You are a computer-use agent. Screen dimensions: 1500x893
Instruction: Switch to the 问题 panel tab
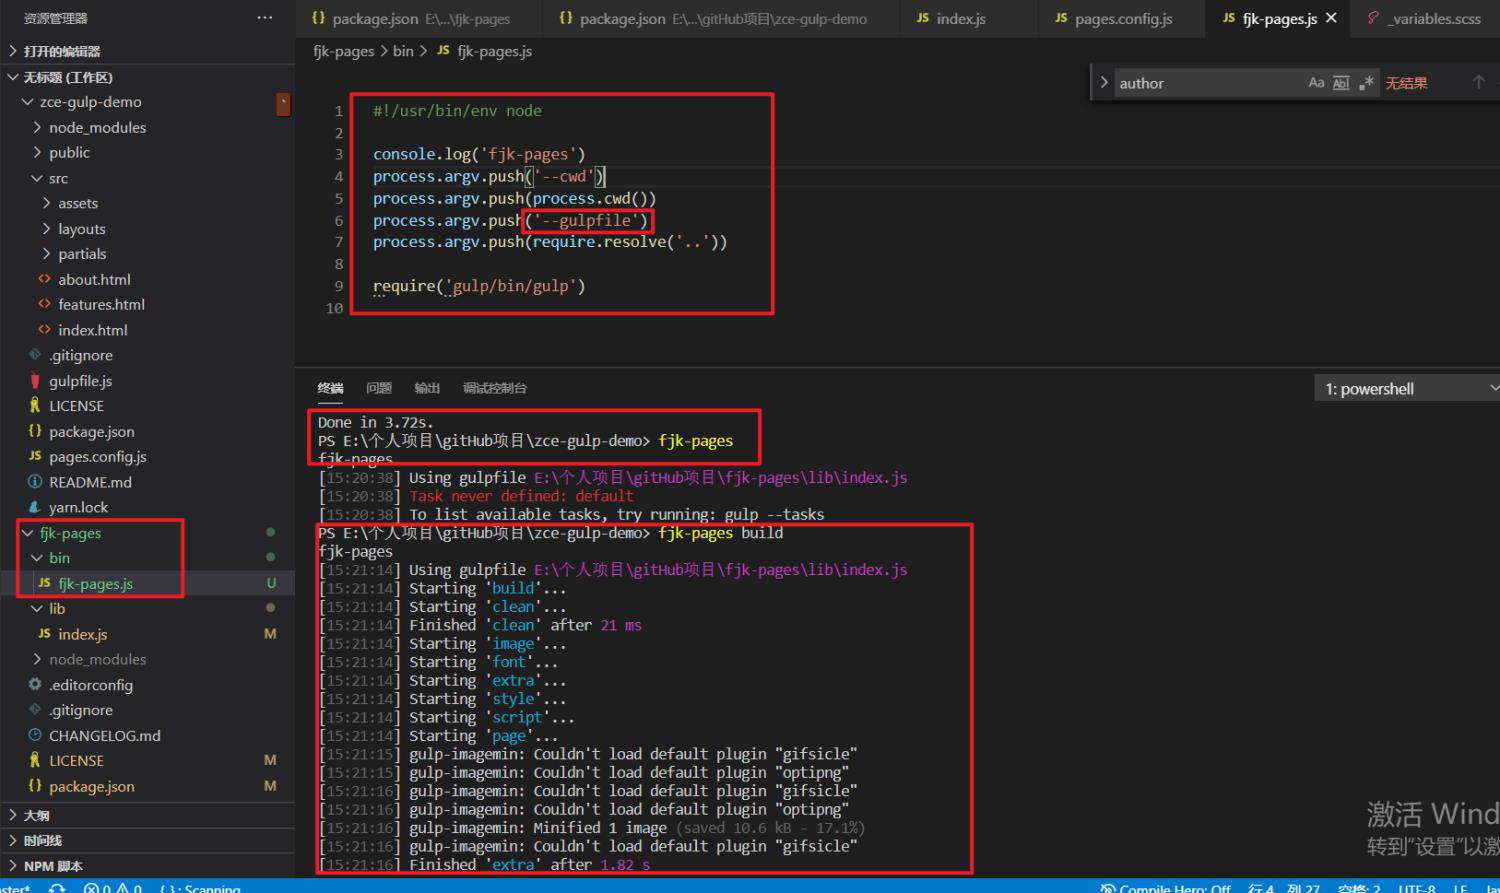(378, 388)
